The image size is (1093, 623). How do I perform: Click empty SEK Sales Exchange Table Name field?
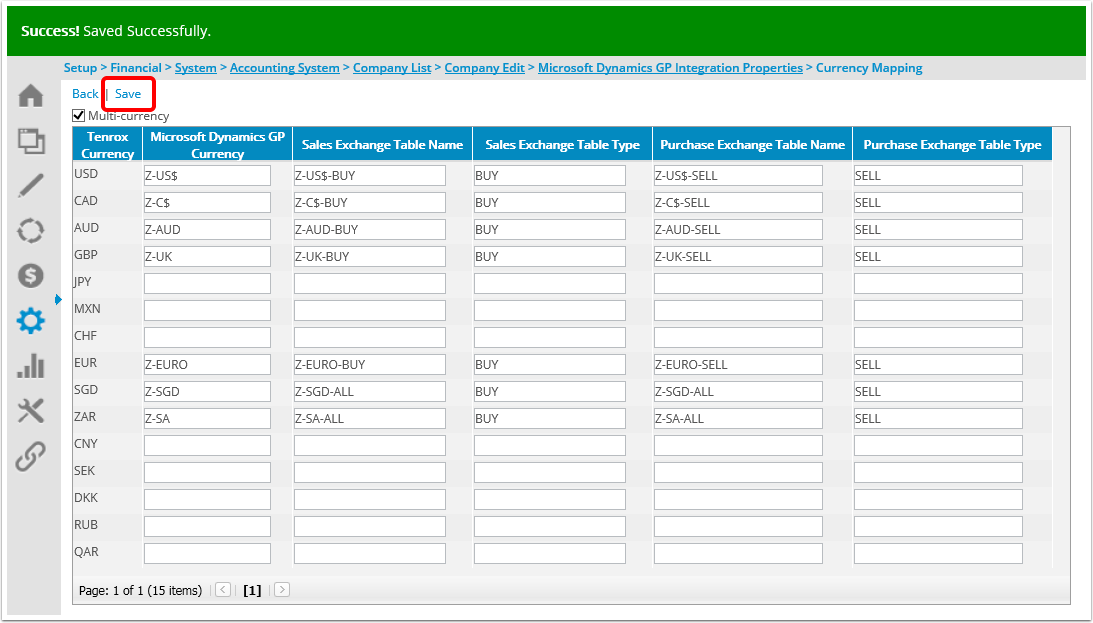[369, 472]
